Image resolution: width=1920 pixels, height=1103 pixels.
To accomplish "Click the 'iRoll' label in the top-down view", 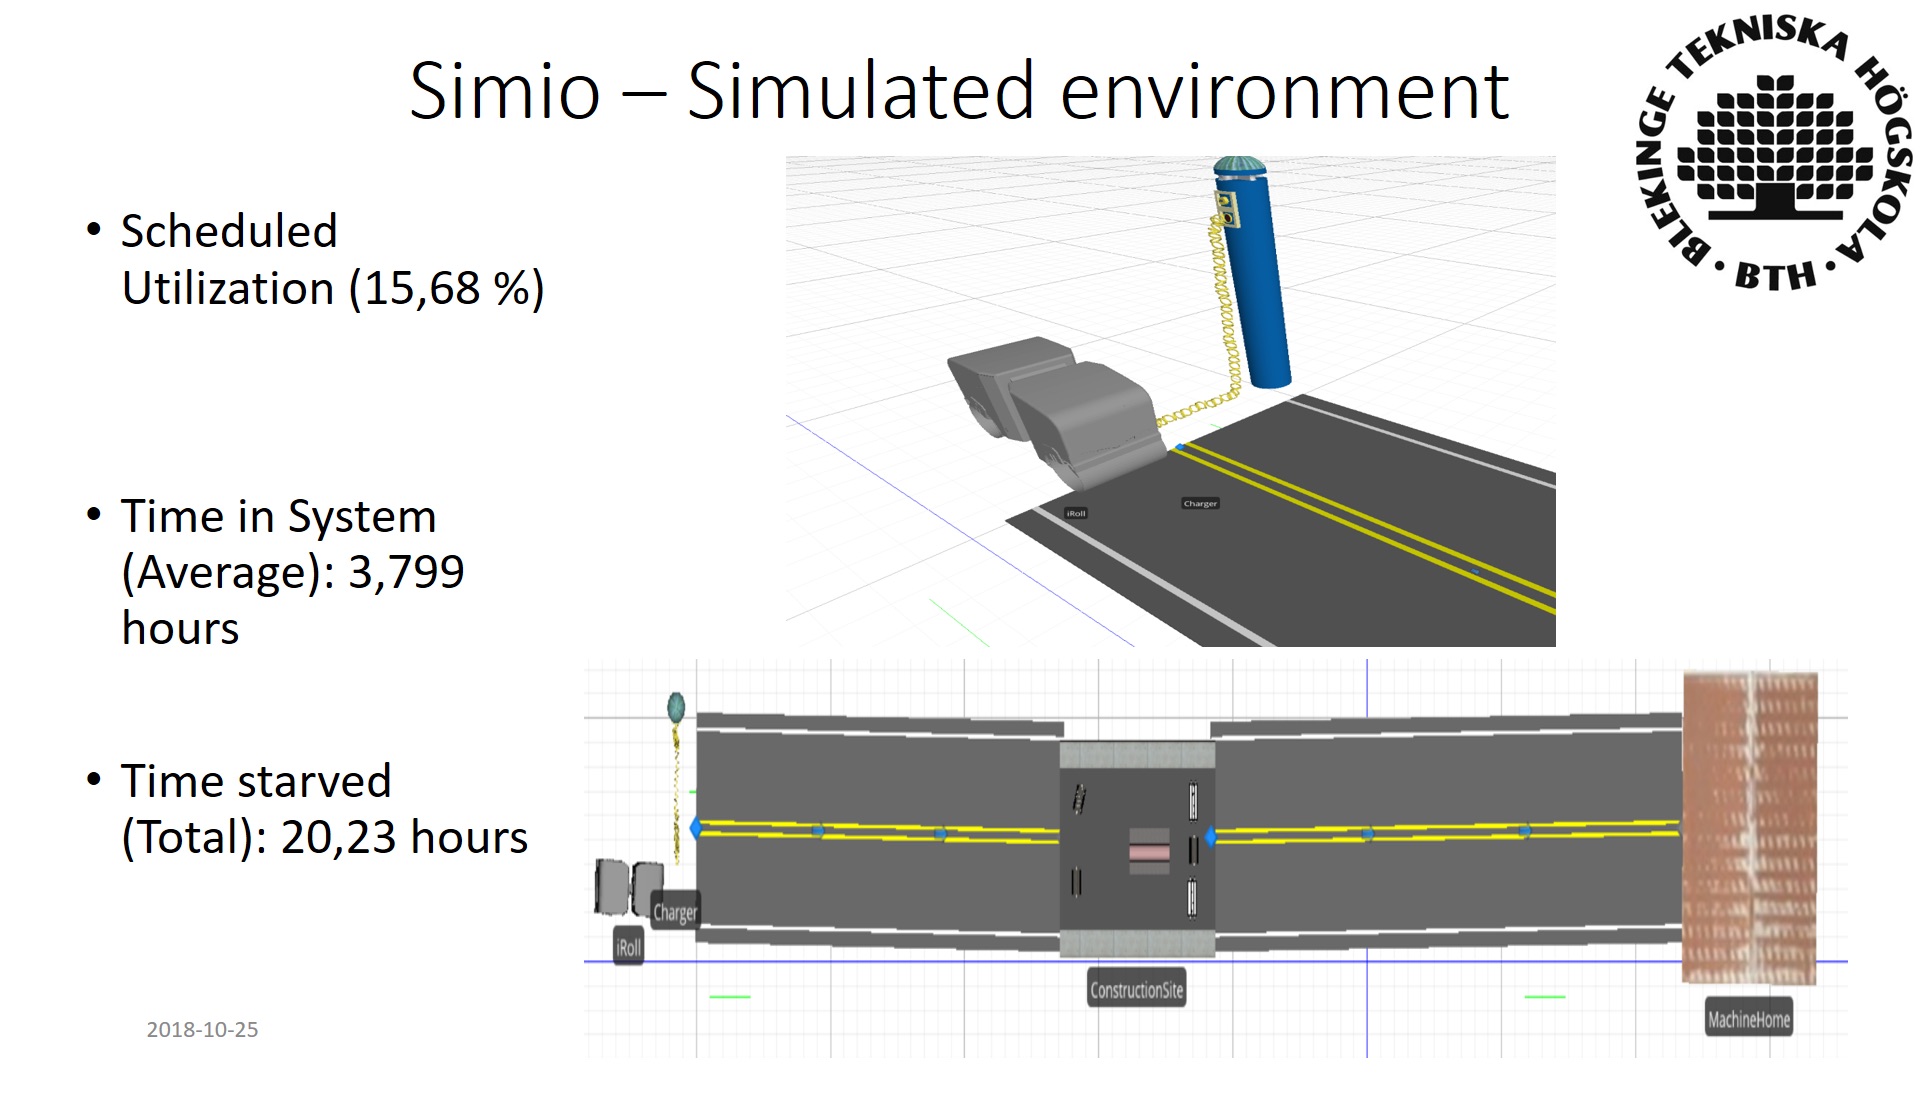I will 628,947.
